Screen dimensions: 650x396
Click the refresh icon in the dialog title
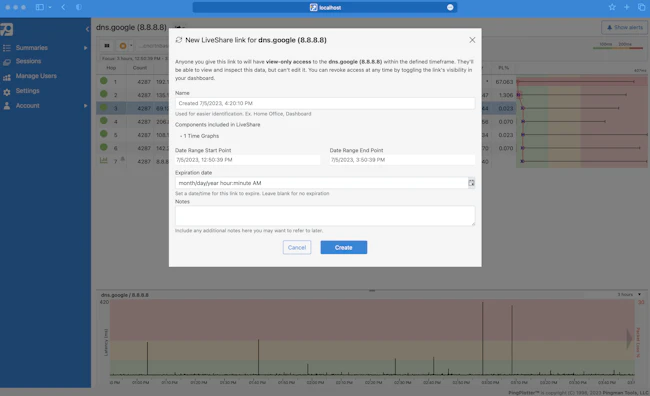click(x=179, y=40)
